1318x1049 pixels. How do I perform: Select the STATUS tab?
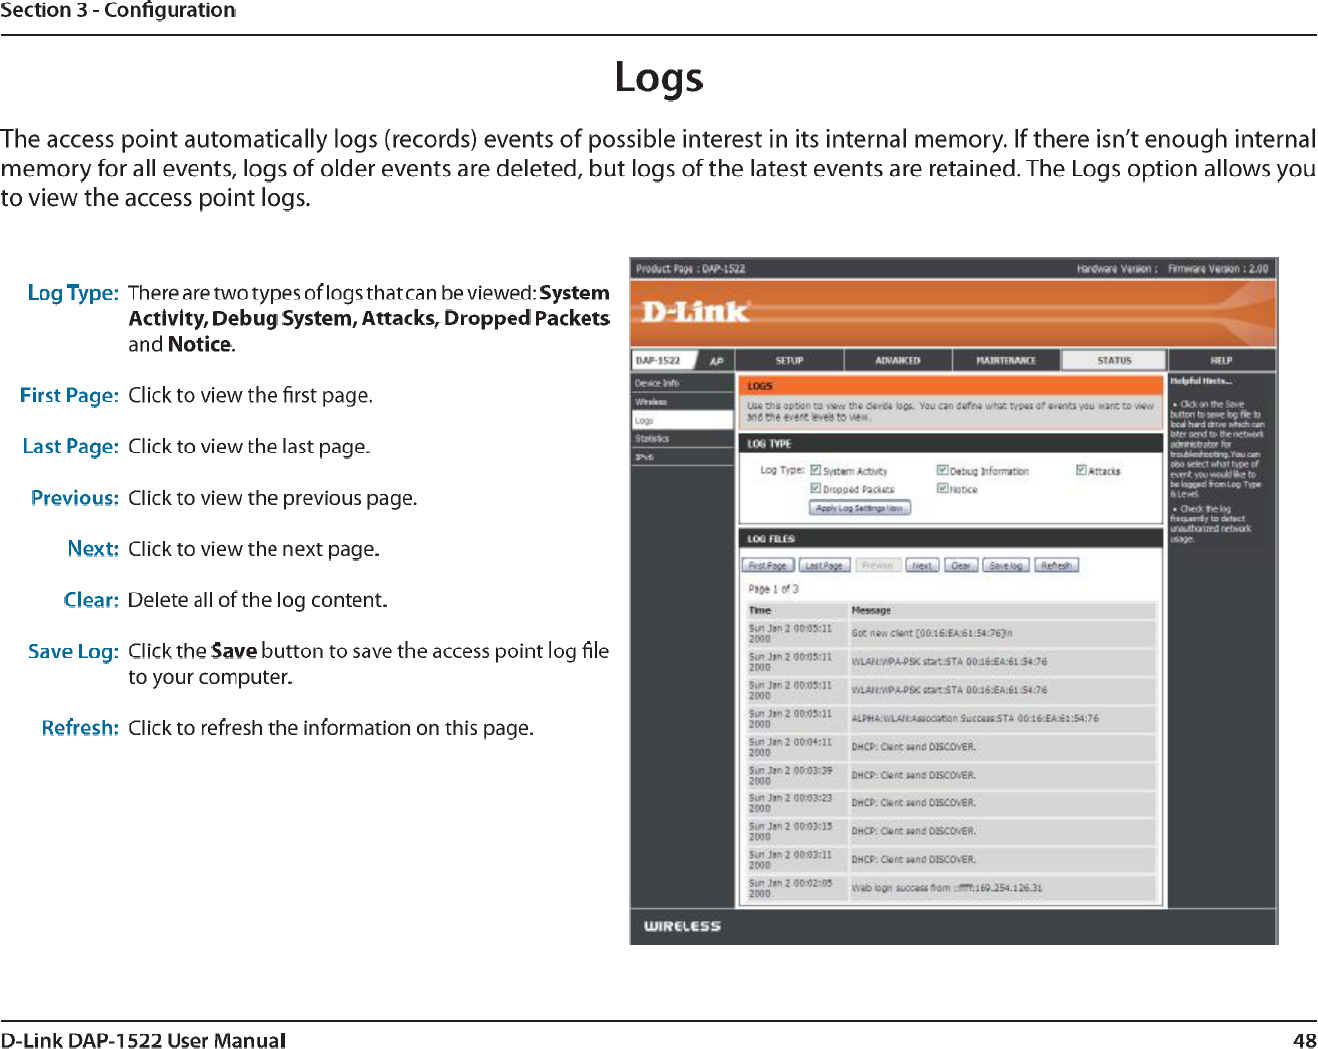pyautogui.click(x=1114, y=360)
